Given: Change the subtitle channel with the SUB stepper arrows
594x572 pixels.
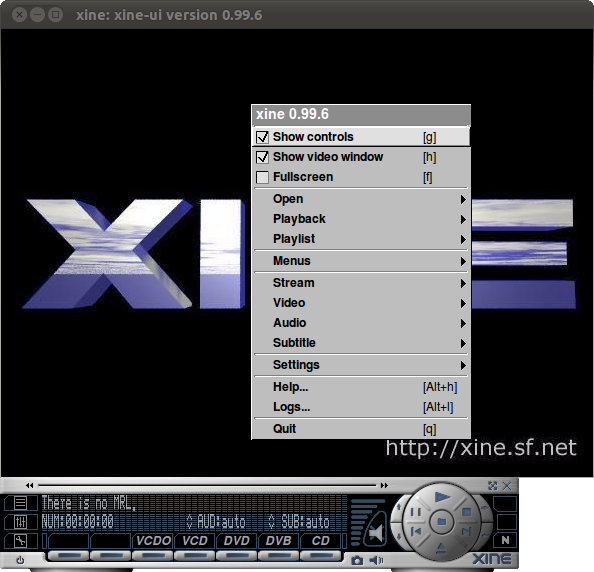Looking at the screenshot, I should [271, 522].
